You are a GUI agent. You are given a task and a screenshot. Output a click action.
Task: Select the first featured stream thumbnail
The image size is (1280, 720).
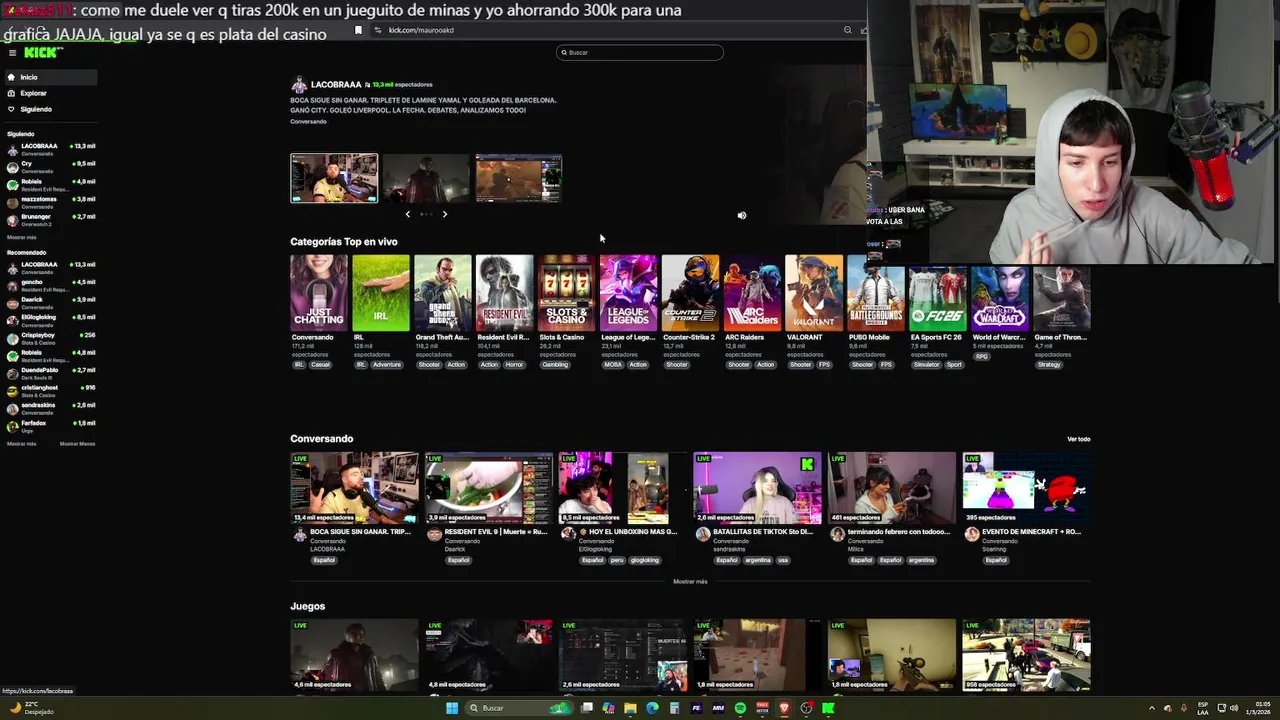coord(334,178)
